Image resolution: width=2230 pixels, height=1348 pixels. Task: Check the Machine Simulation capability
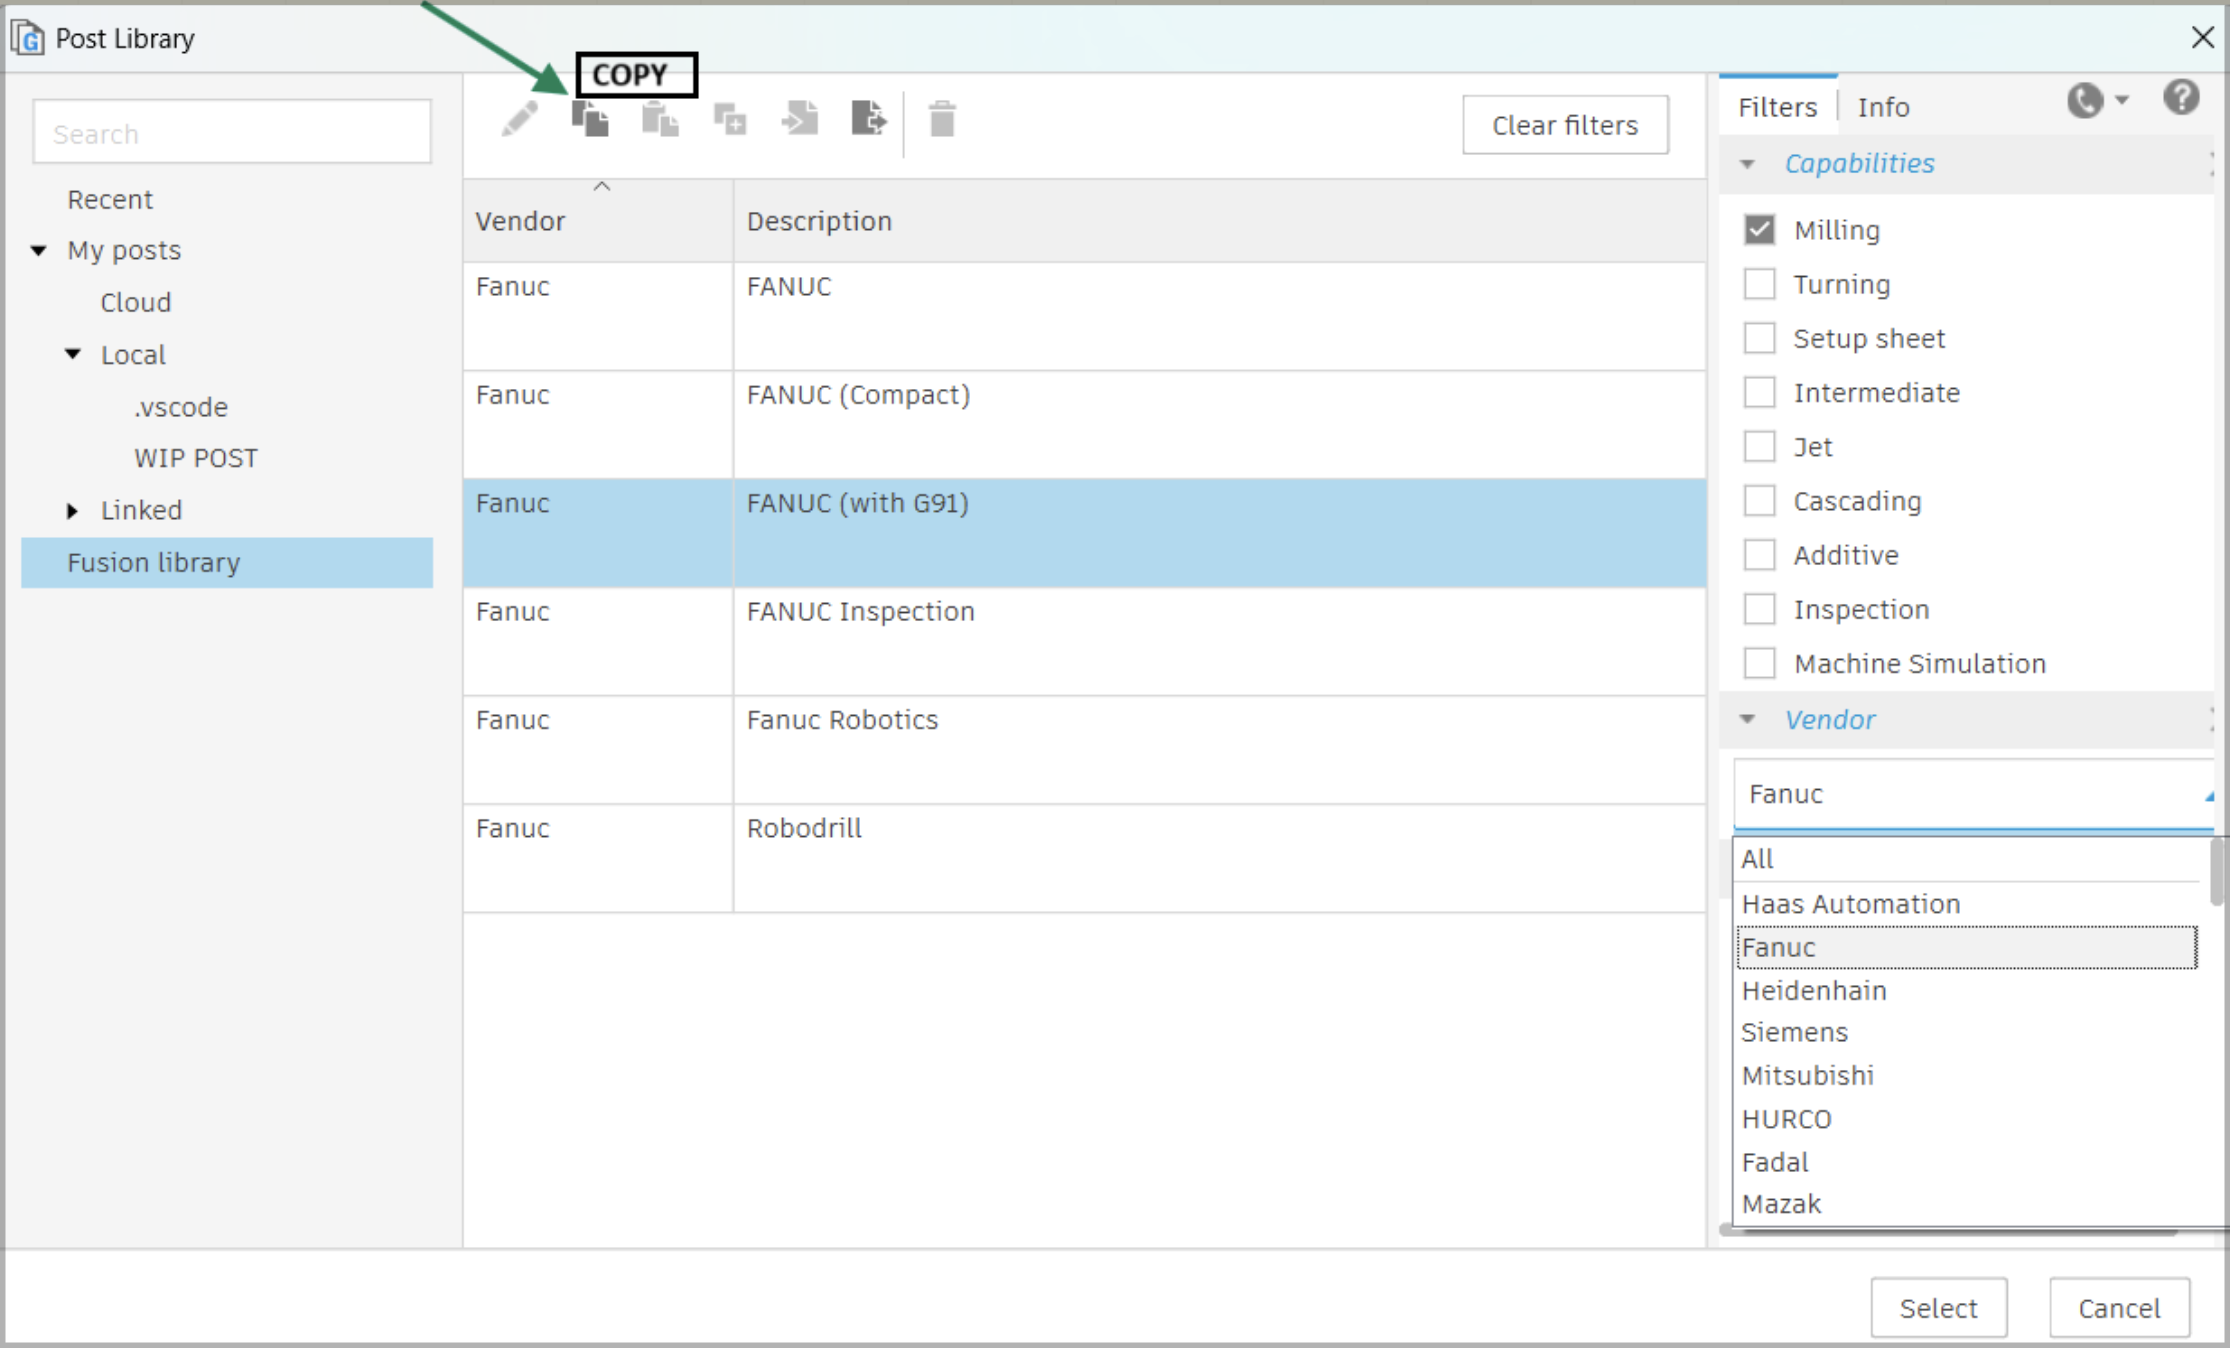(x=1759, y=662)
